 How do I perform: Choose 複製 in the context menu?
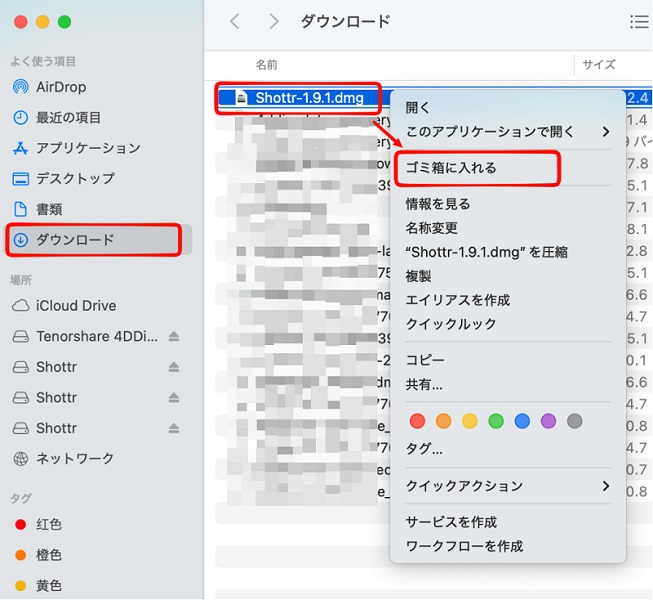coord(419,276)
